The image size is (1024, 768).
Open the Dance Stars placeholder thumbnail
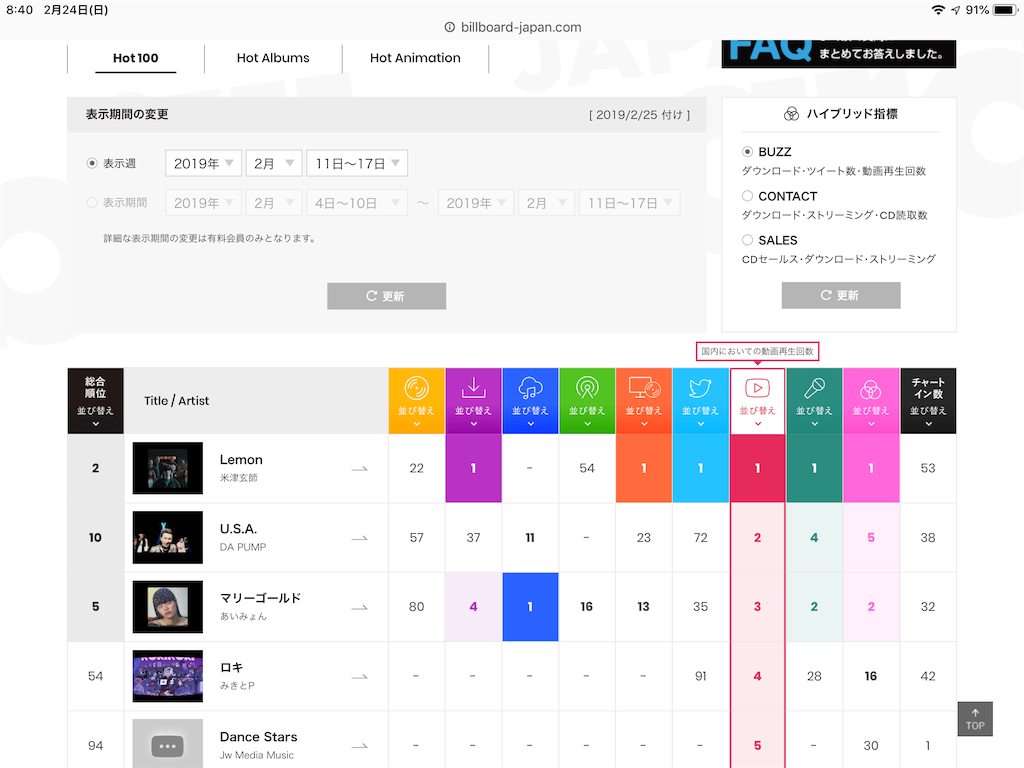coord(168,744)
